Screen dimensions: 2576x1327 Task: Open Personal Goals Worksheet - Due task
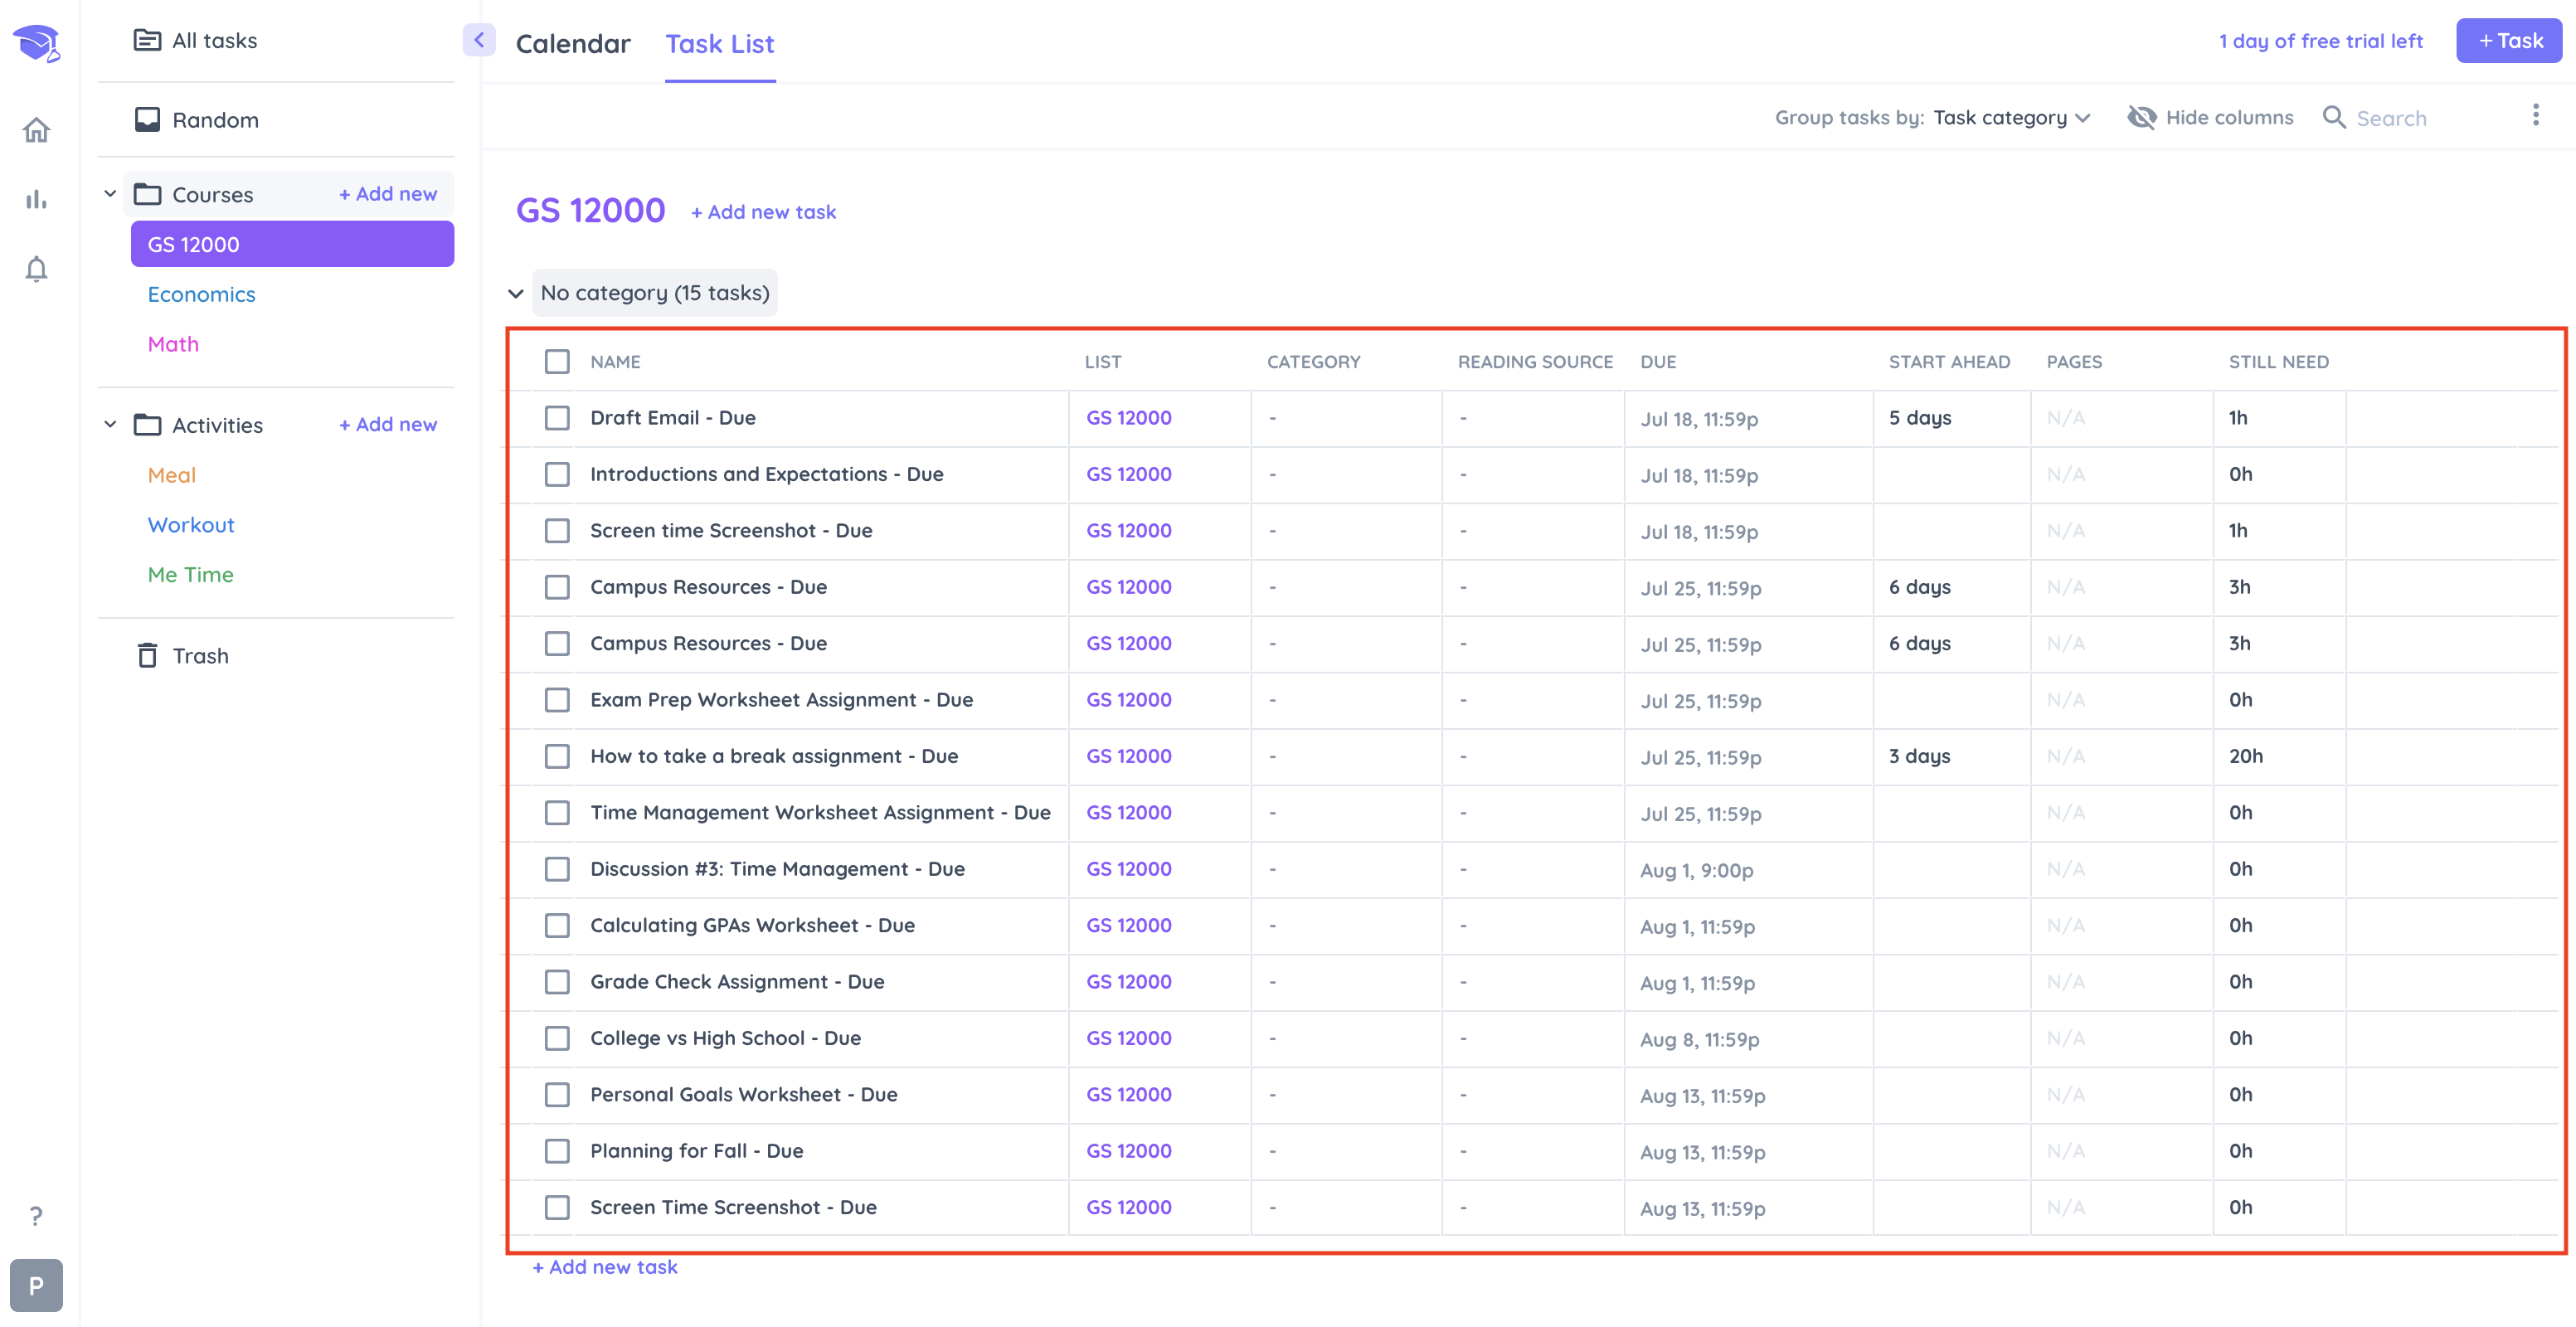[744, 1095]
